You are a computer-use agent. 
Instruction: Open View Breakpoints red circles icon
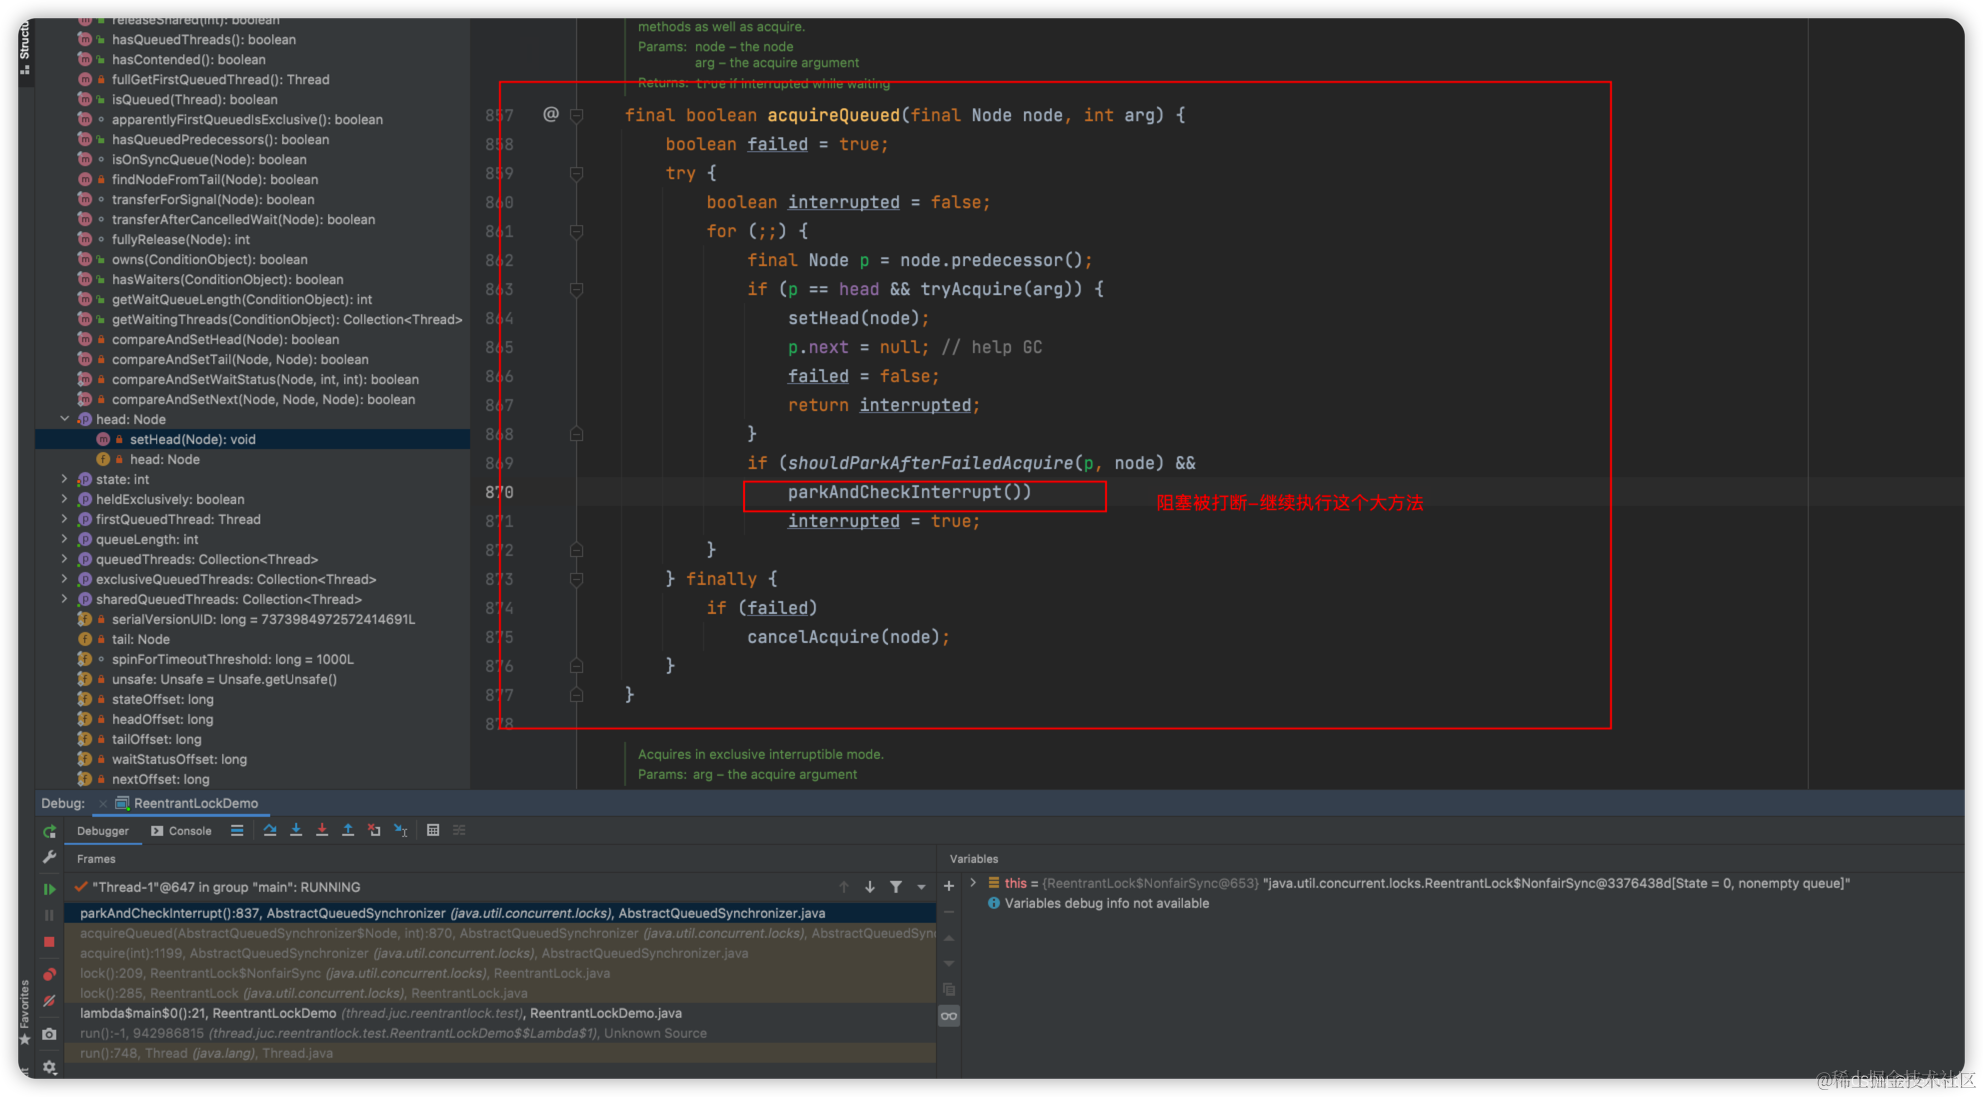[49, 974]
